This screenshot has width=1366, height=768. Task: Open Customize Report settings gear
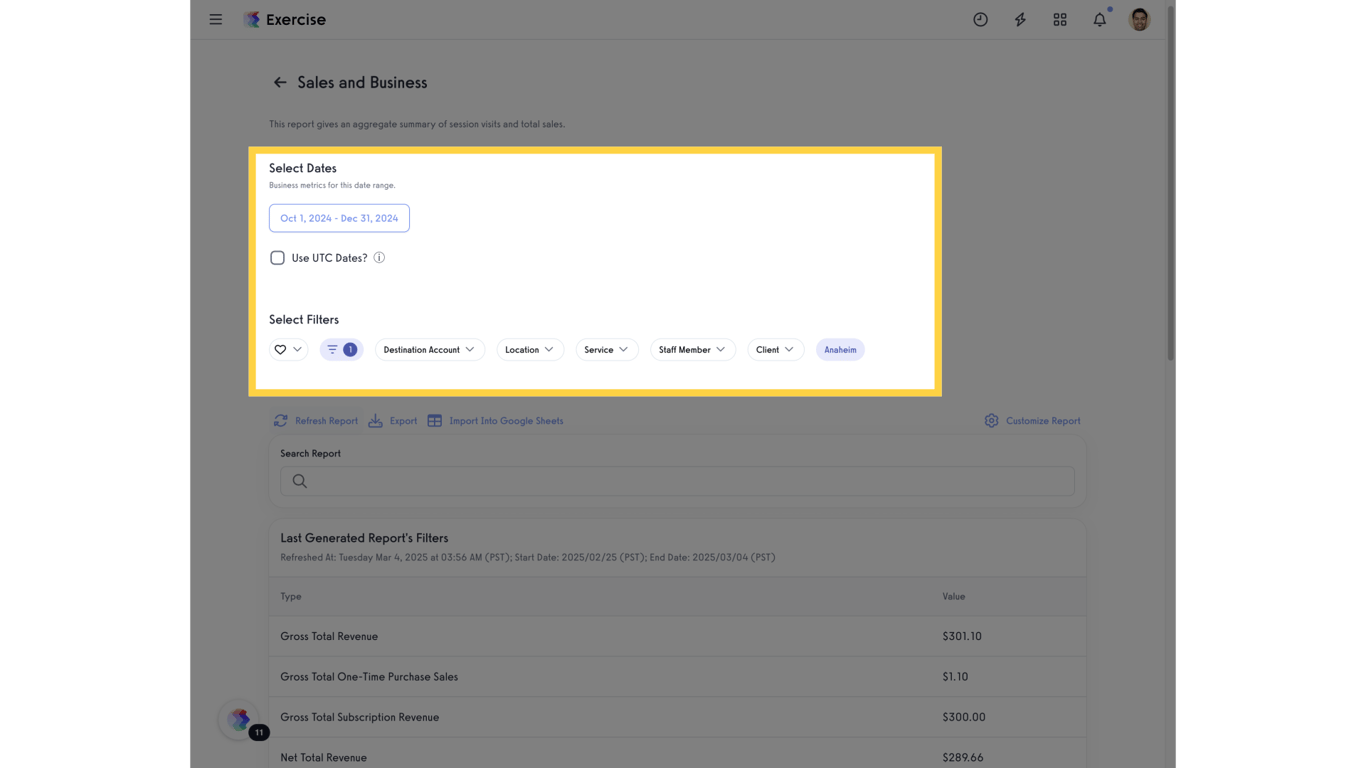coord(990,420)
